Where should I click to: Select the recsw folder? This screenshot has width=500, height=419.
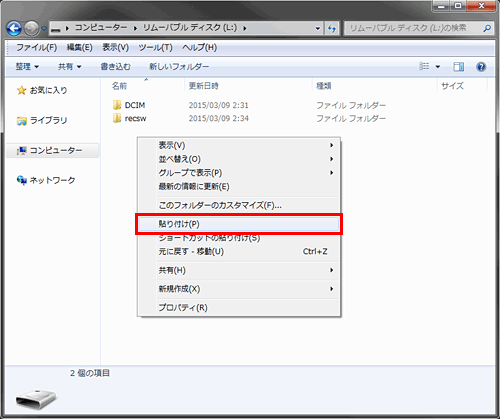(x=130, y=118)
